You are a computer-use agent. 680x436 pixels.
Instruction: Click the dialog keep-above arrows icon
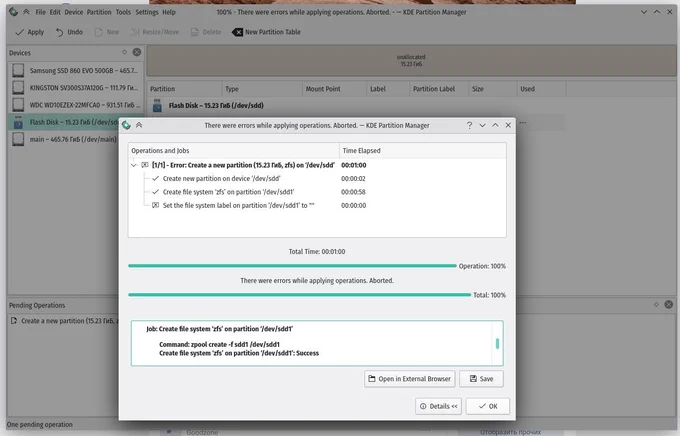[139, 125]
